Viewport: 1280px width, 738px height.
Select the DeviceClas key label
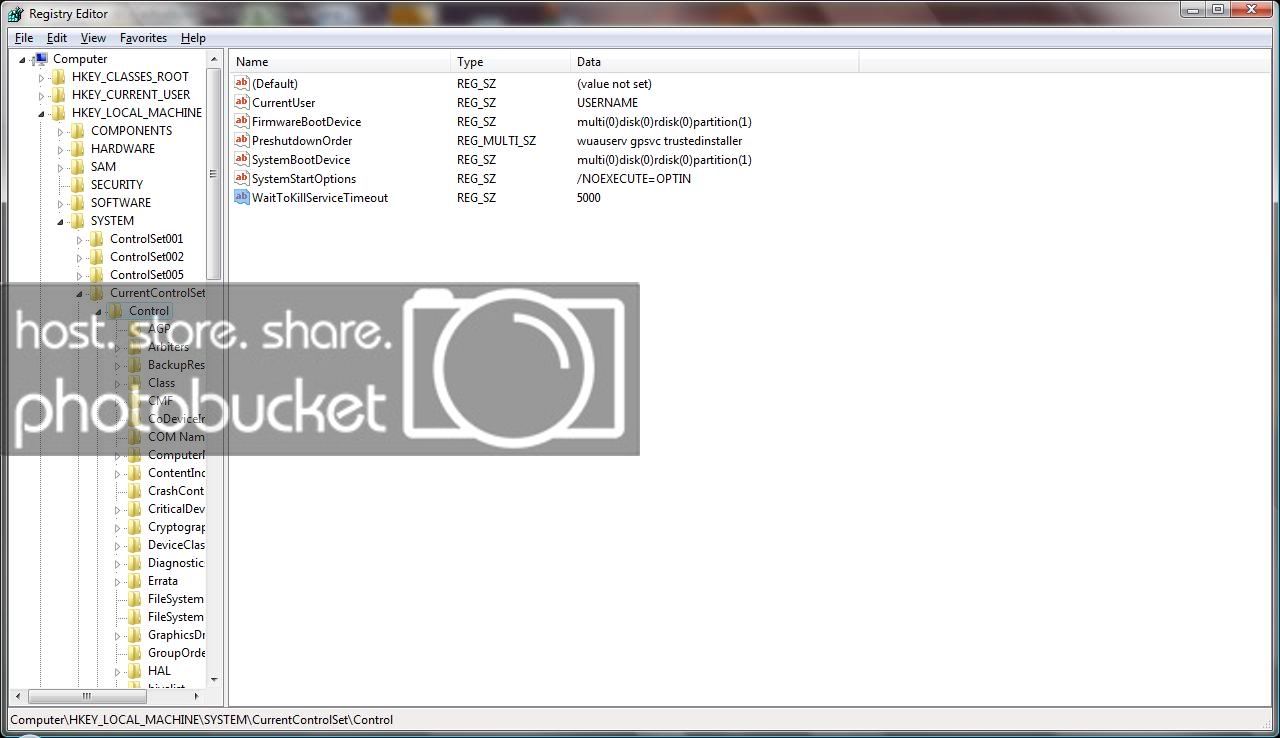click(176, 545)
